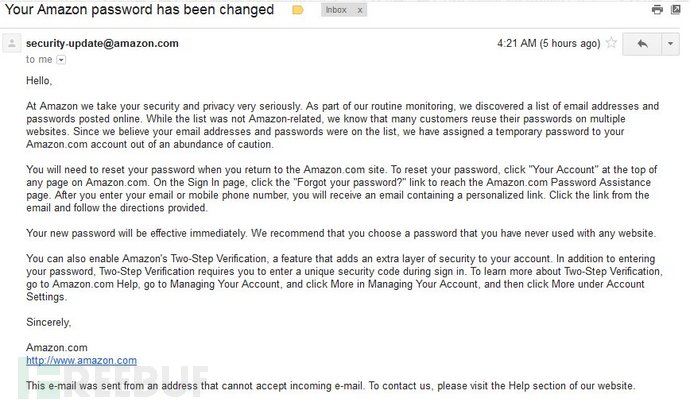Click the Amazon.com signature text

[54, 347]
